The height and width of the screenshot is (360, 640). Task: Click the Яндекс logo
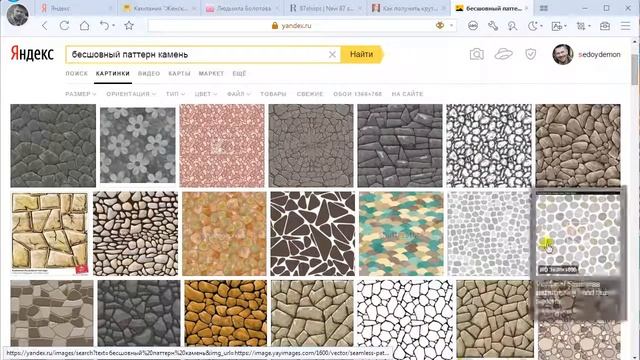point(32,54)
